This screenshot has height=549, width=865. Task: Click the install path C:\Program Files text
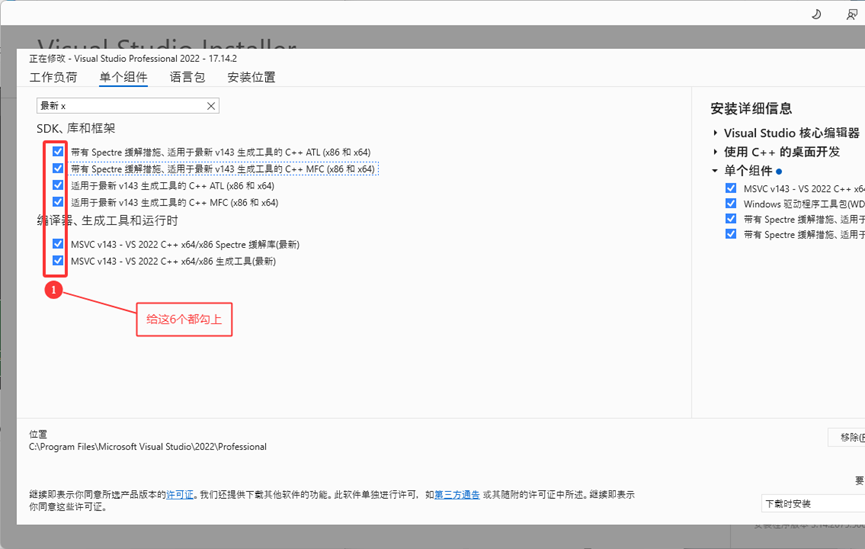pos(148,447)
